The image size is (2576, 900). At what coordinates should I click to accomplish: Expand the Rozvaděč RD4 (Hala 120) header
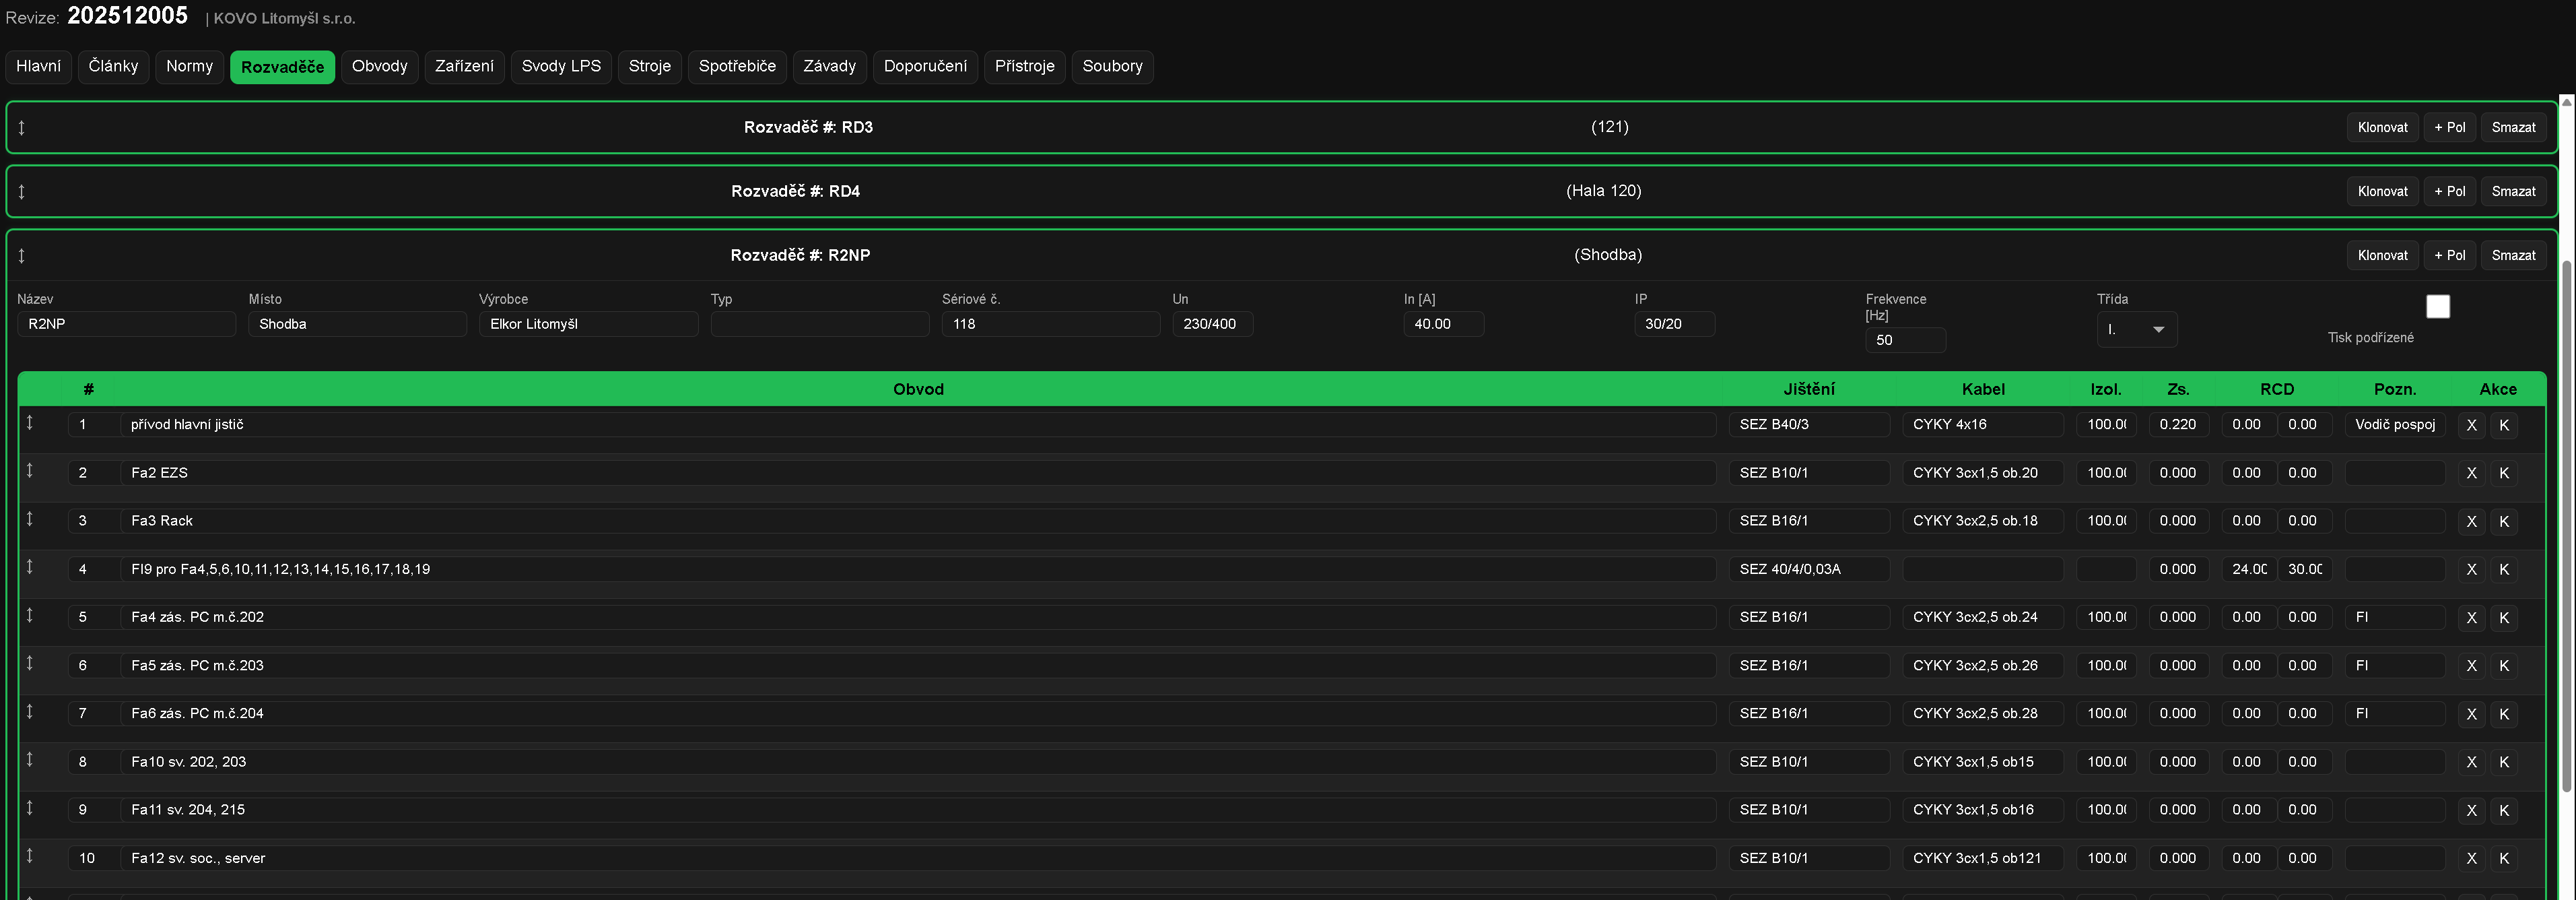point(795,191)
